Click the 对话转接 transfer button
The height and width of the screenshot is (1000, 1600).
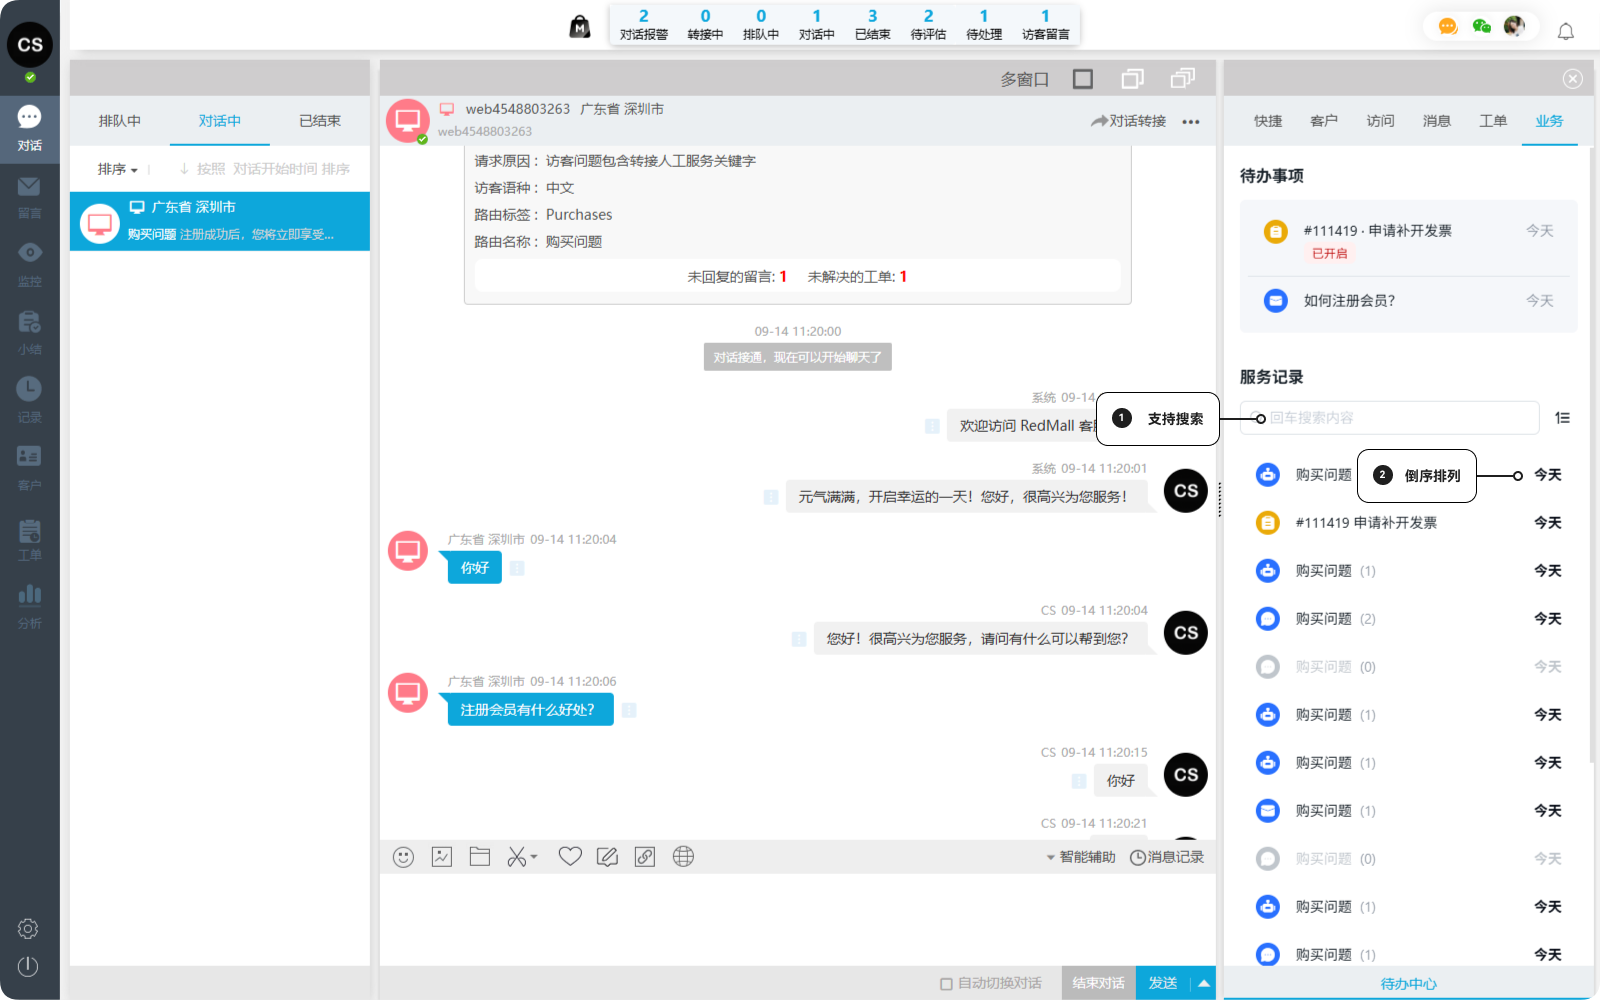[1128, 121]
